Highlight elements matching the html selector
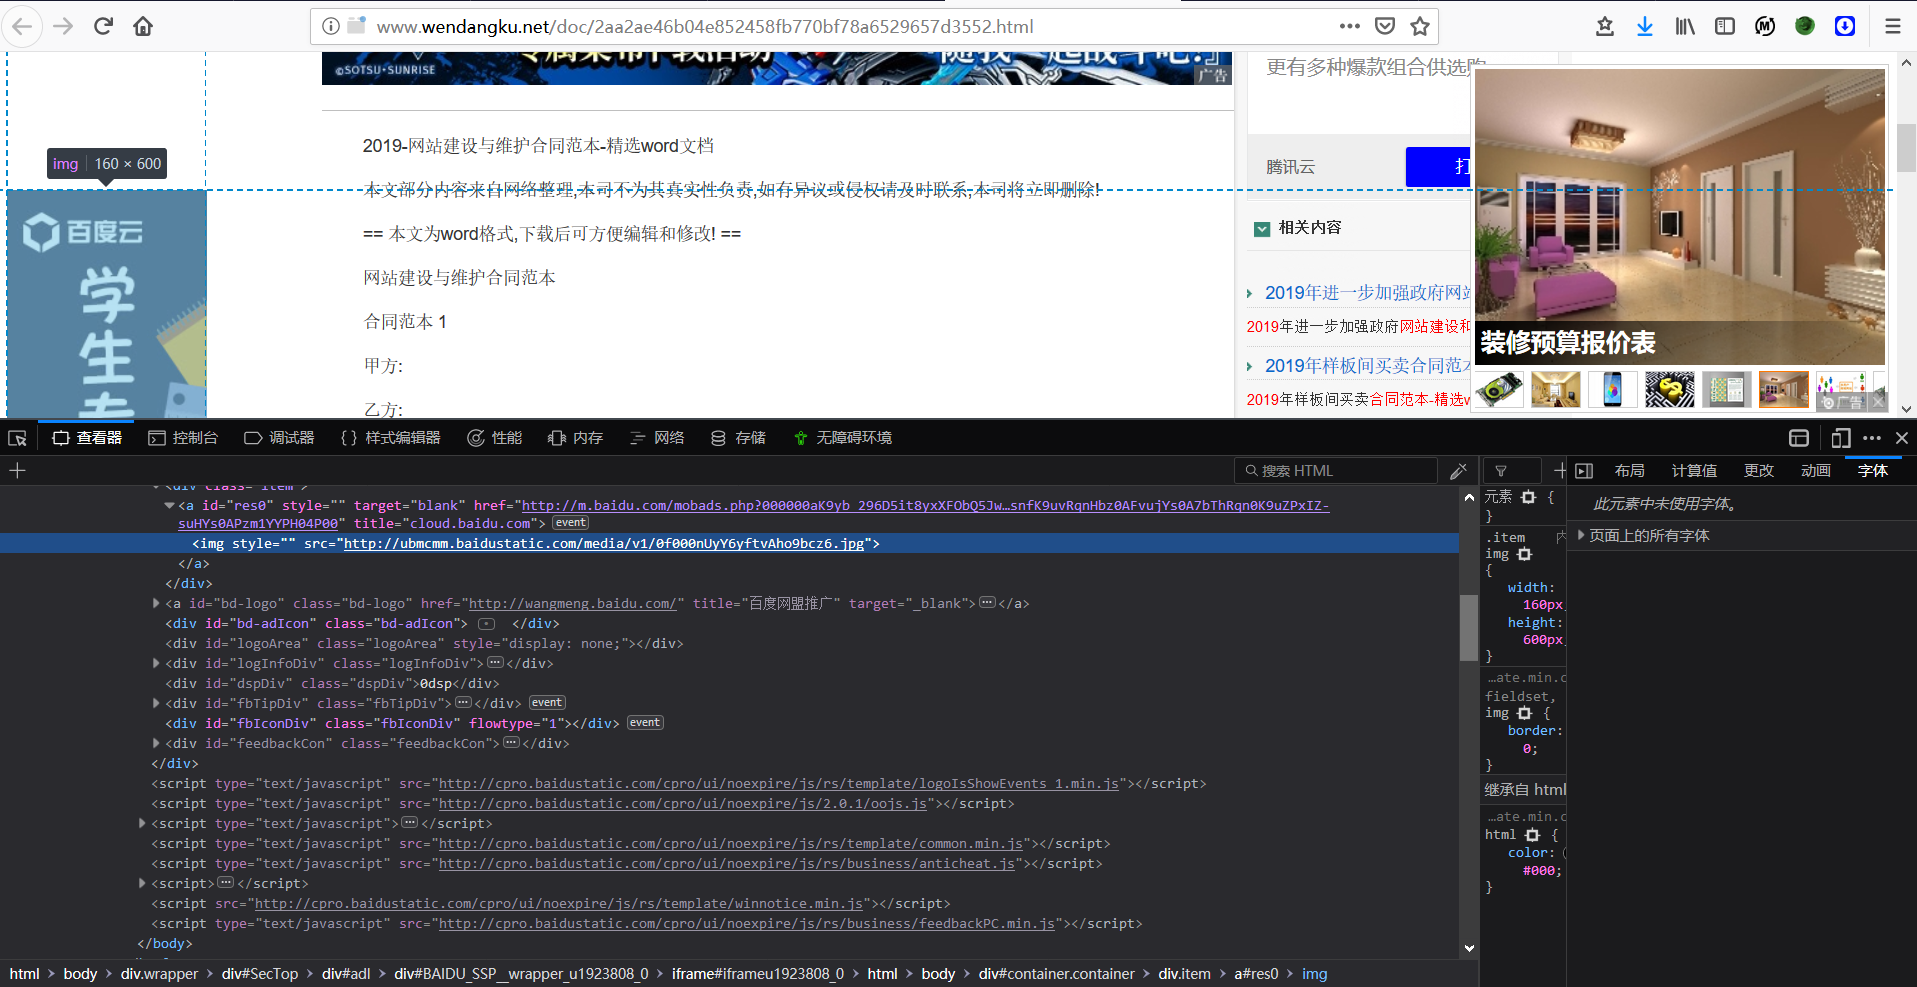1917x987 pixels. (1532, 835)
